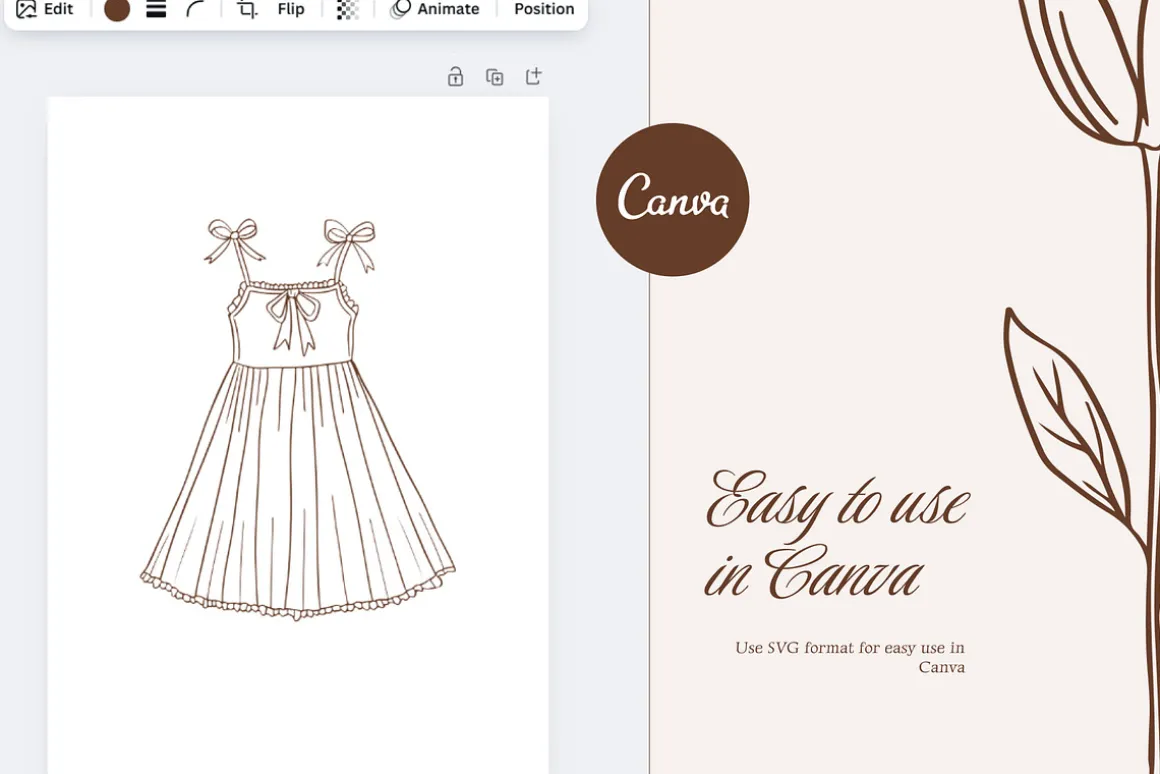1160x774 pixels.
Task: Open the Animate panel
Action: tap(435, 9)
